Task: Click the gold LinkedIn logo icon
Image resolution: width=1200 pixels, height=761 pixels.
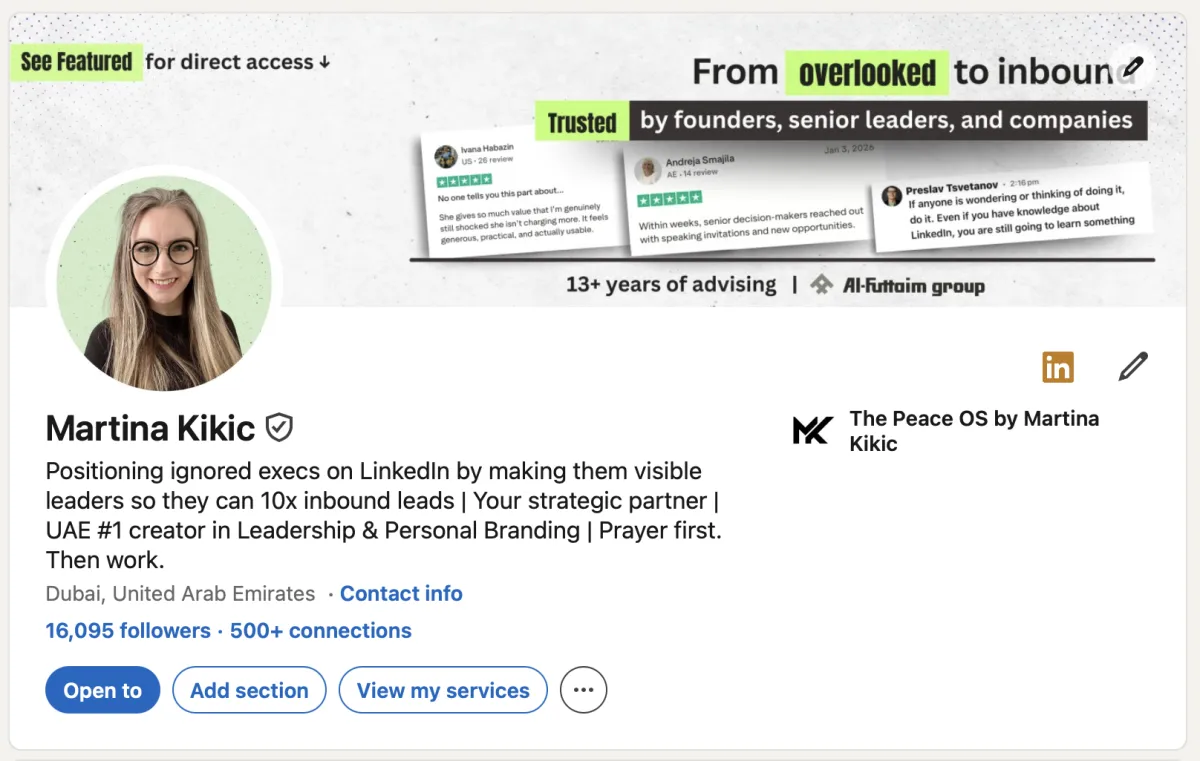Action: [x=1057, y=367]
